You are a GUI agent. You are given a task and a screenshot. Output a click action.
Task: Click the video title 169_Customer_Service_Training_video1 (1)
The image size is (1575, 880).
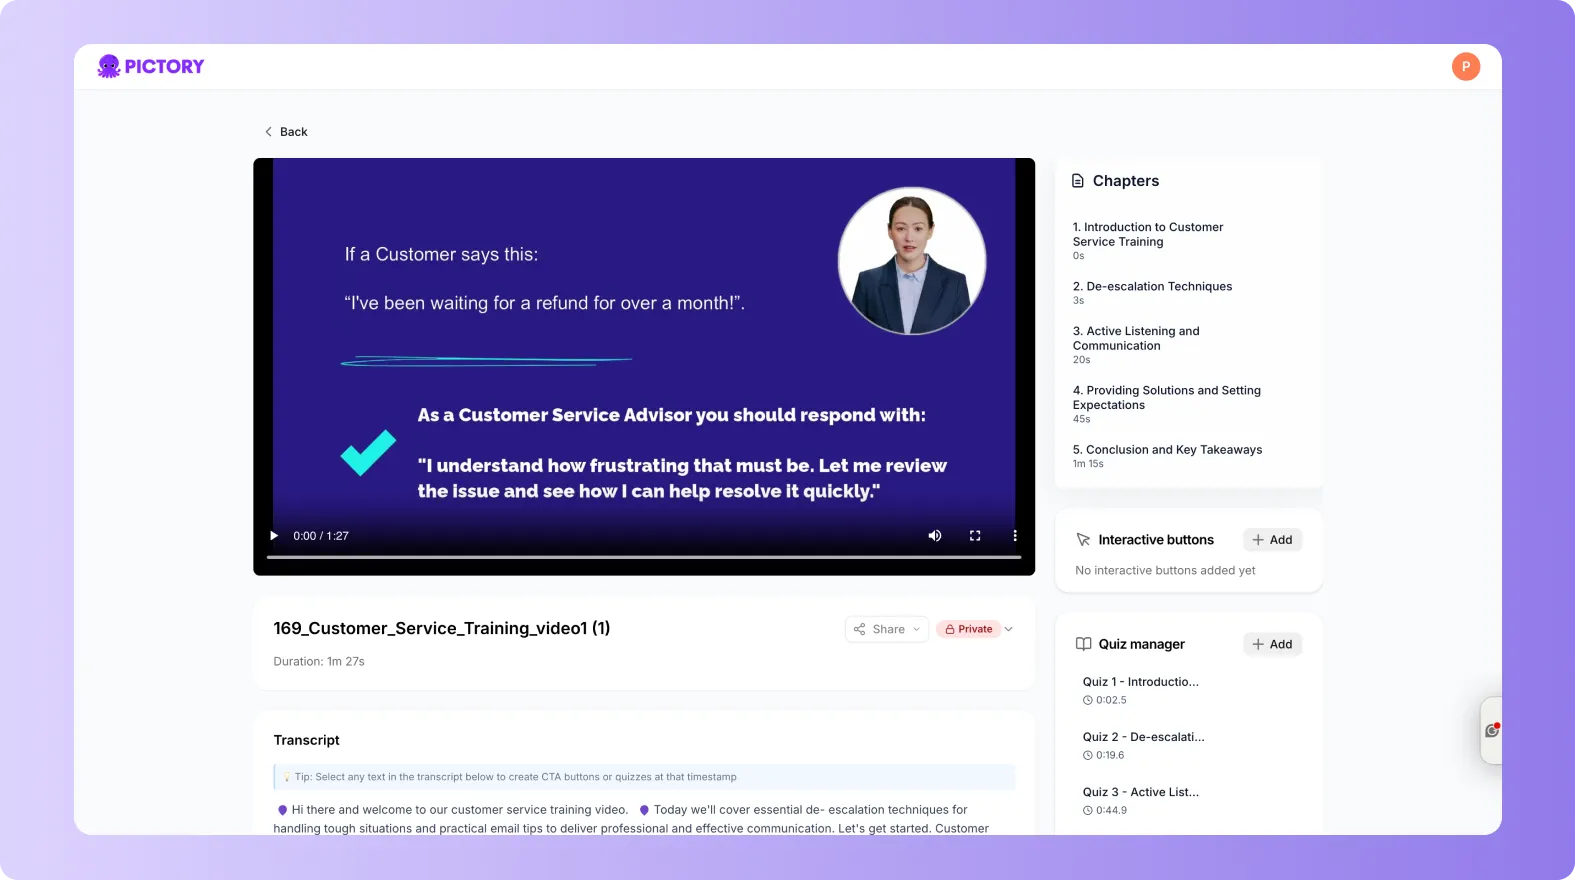[442, 628]
